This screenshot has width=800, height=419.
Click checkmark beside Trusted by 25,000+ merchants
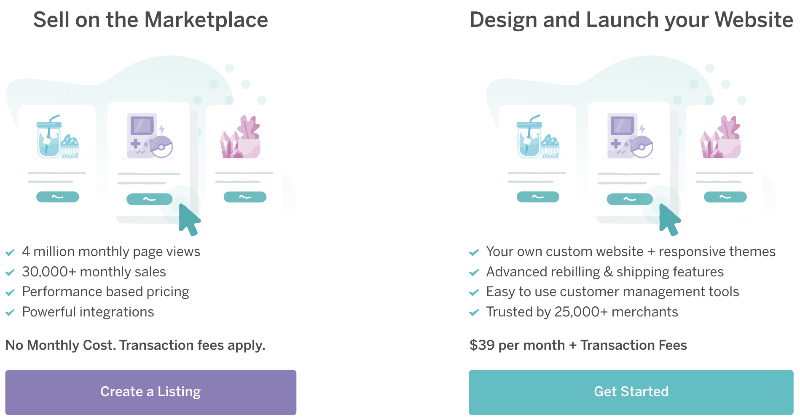(x=474, y=312)
